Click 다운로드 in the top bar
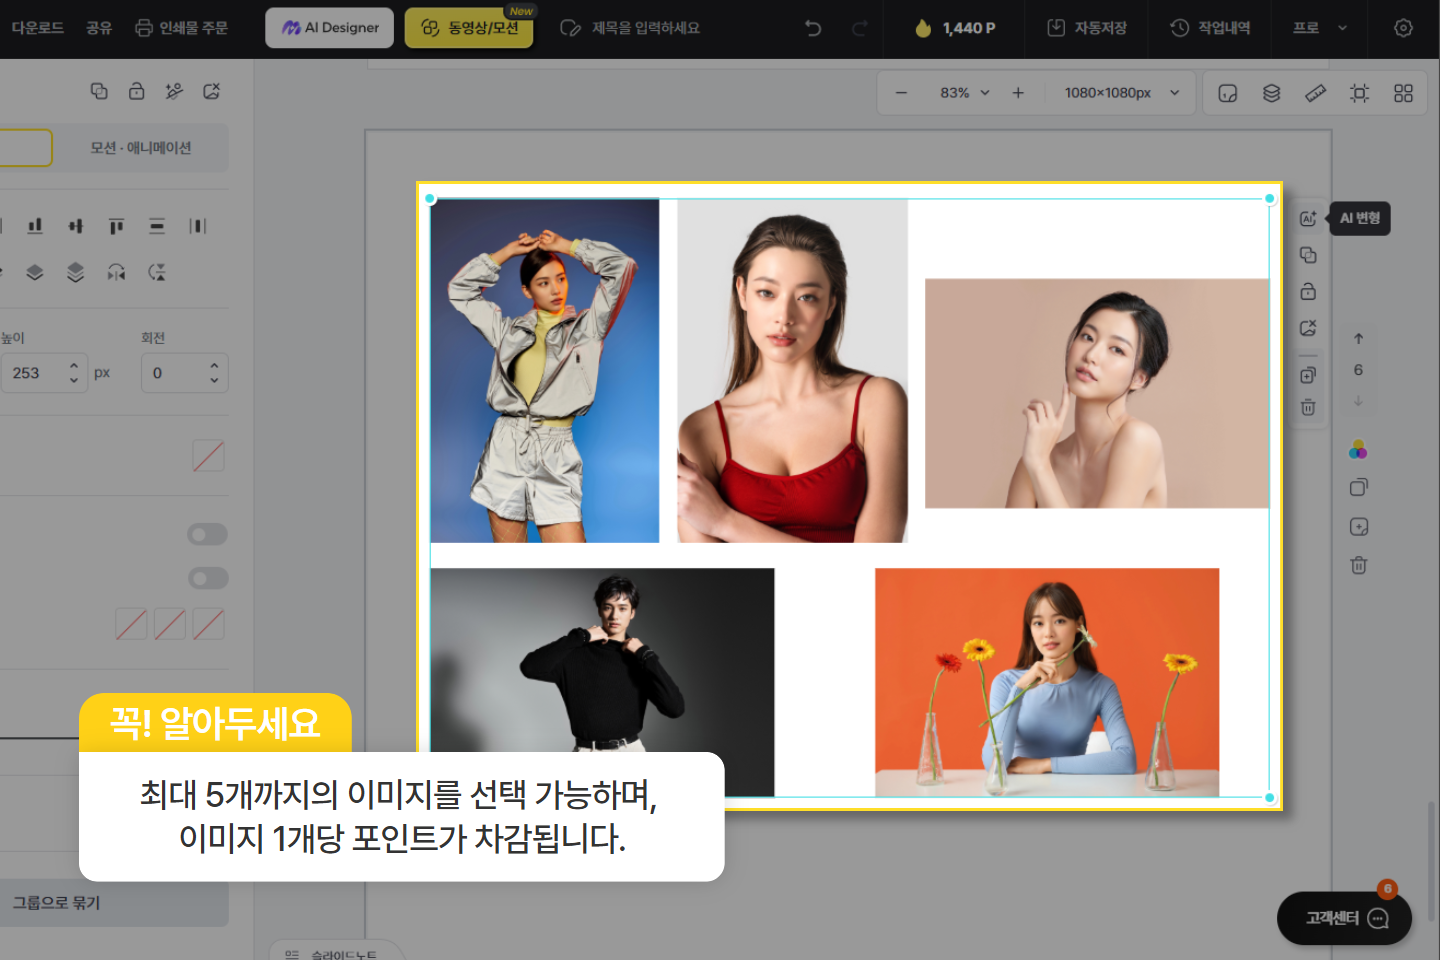1440x960 pixels. tap(38, 28)
